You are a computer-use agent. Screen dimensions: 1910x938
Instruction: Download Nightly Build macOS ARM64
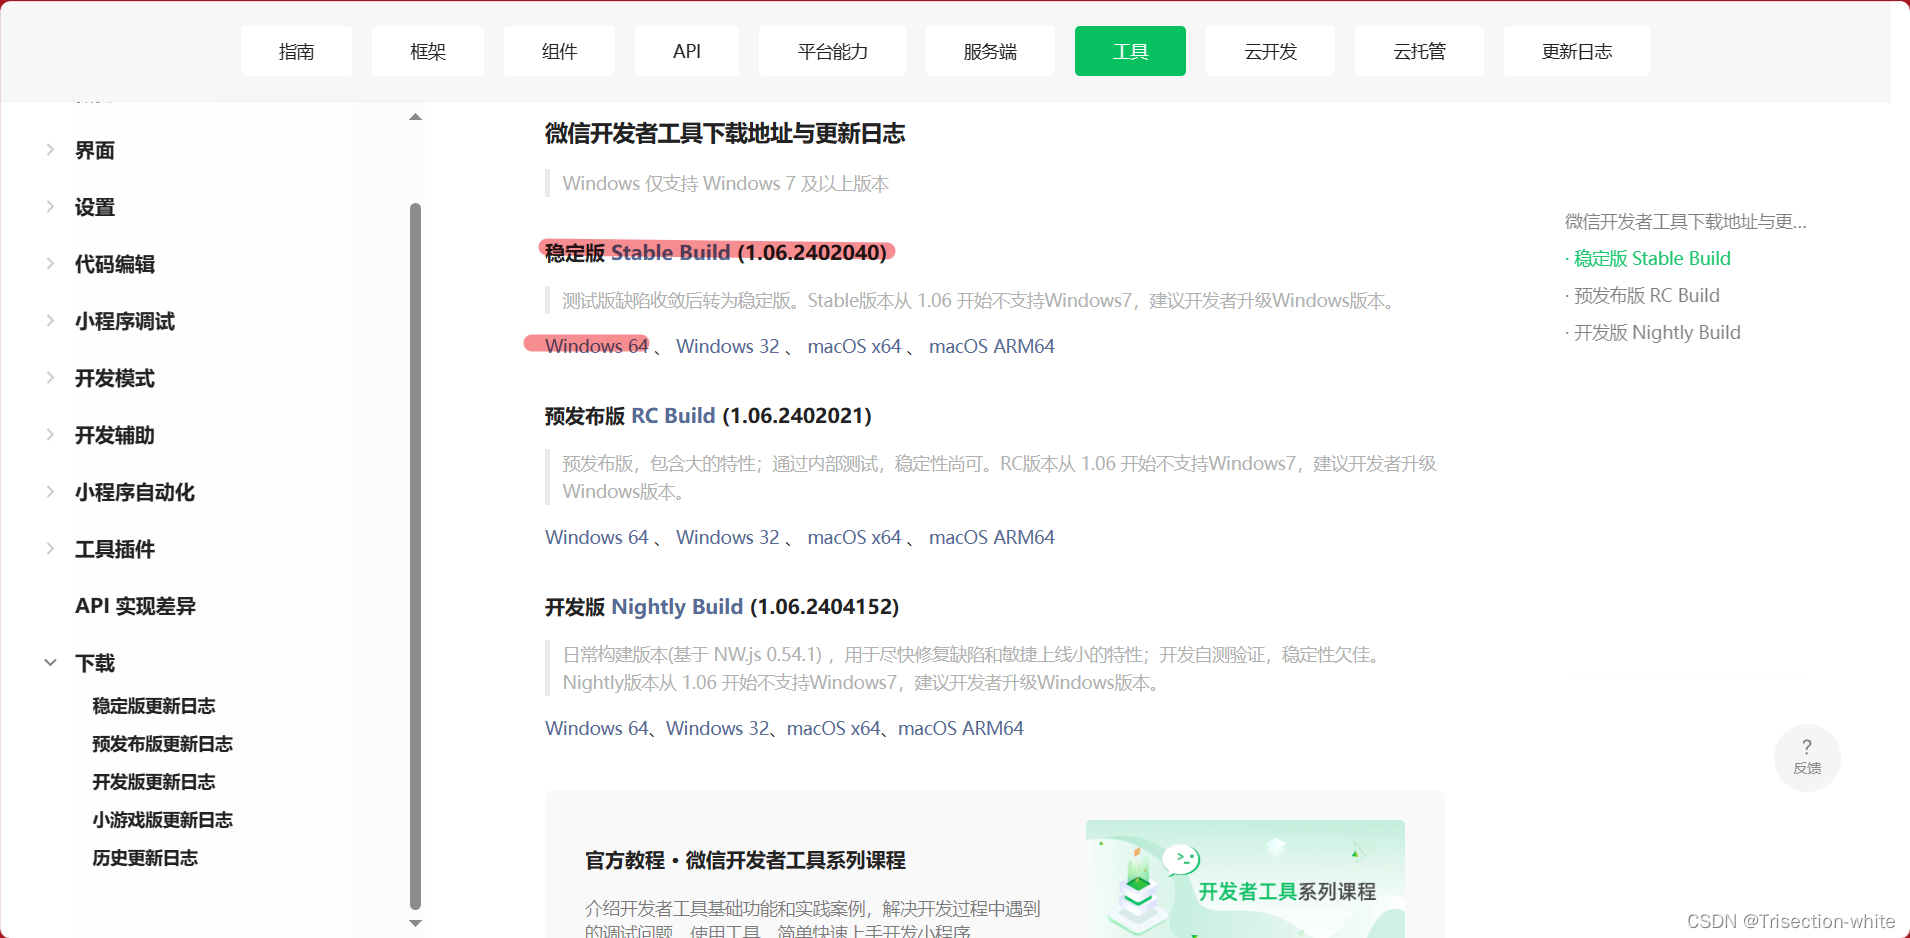click(961, 728)
